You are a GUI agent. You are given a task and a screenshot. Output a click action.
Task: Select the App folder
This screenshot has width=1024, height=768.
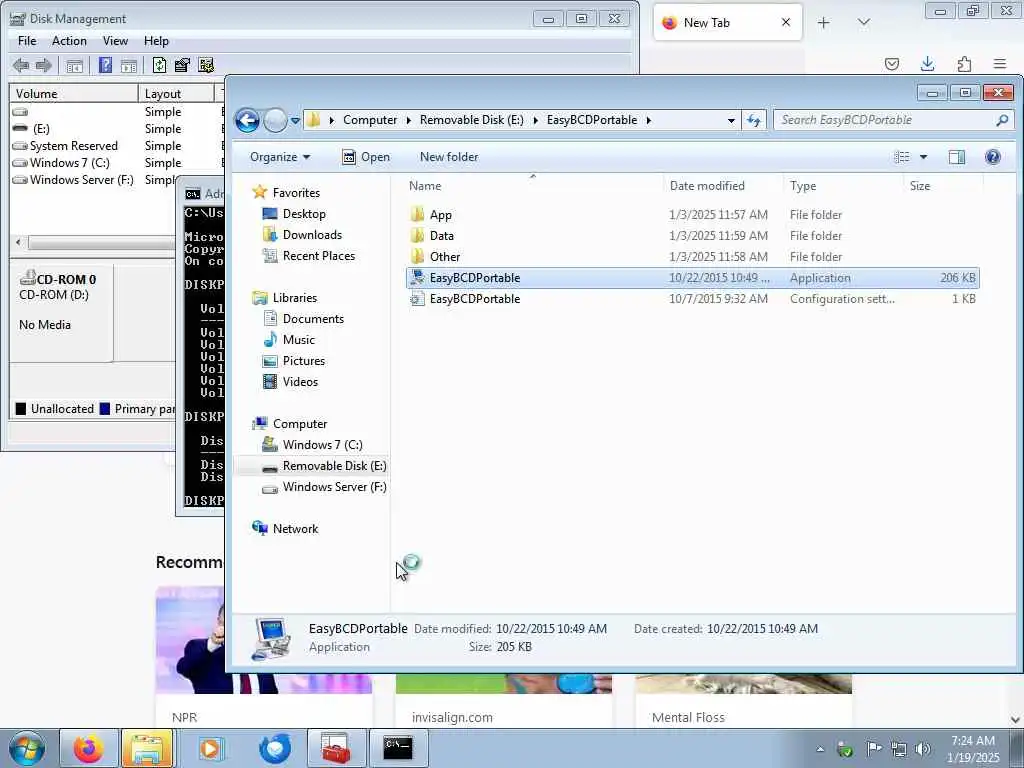[692, 215]
